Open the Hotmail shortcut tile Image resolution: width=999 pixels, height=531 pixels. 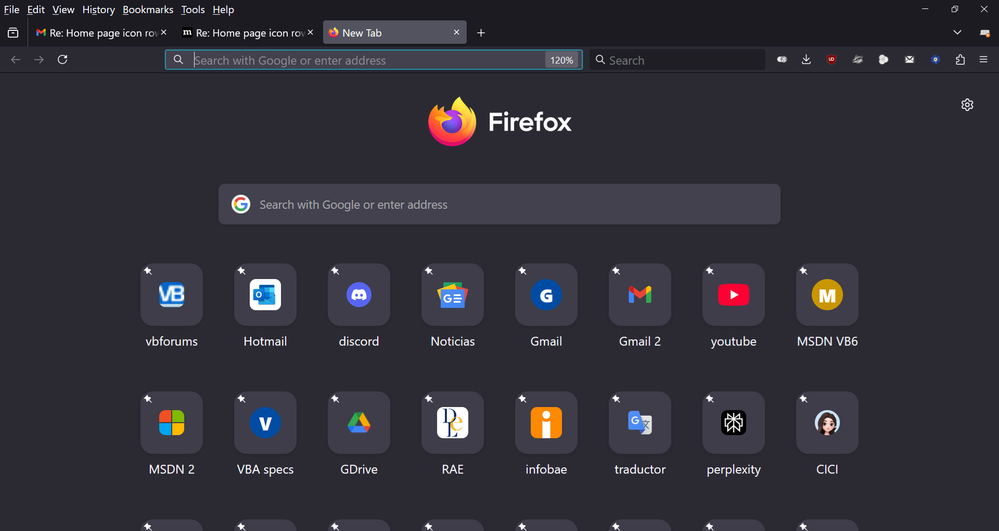pos(265,295)
